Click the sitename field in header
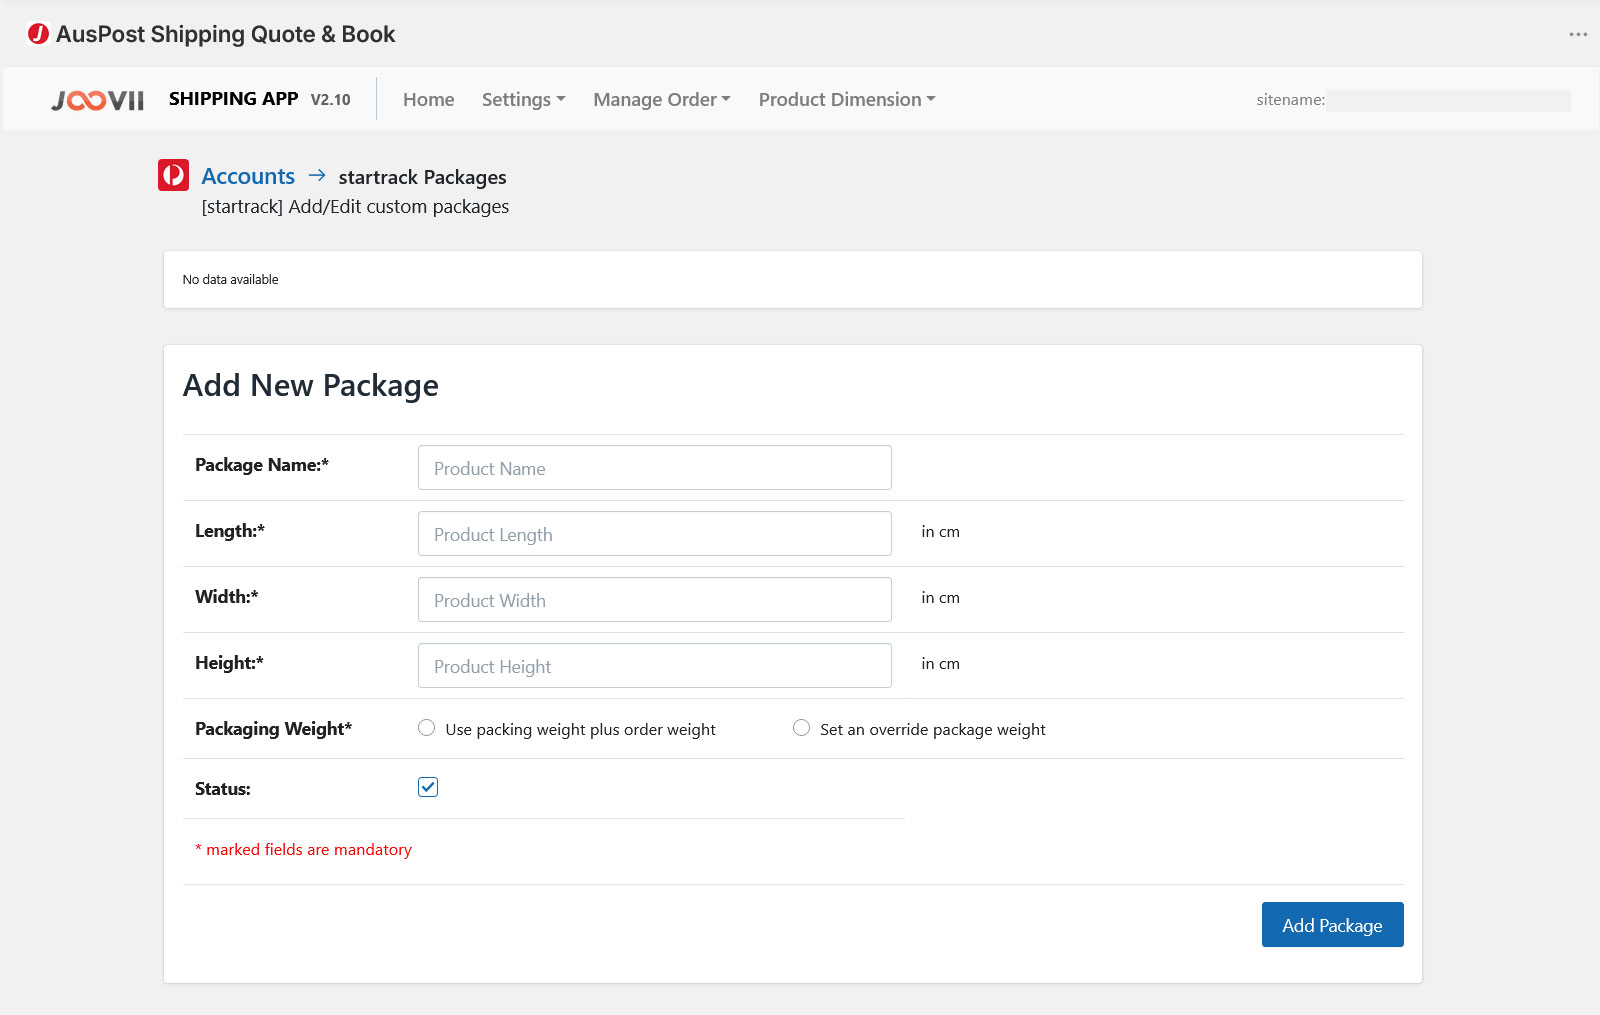Viewport: 1600px width, 1015px height. pyautogui.click(x=1447, y=100)
